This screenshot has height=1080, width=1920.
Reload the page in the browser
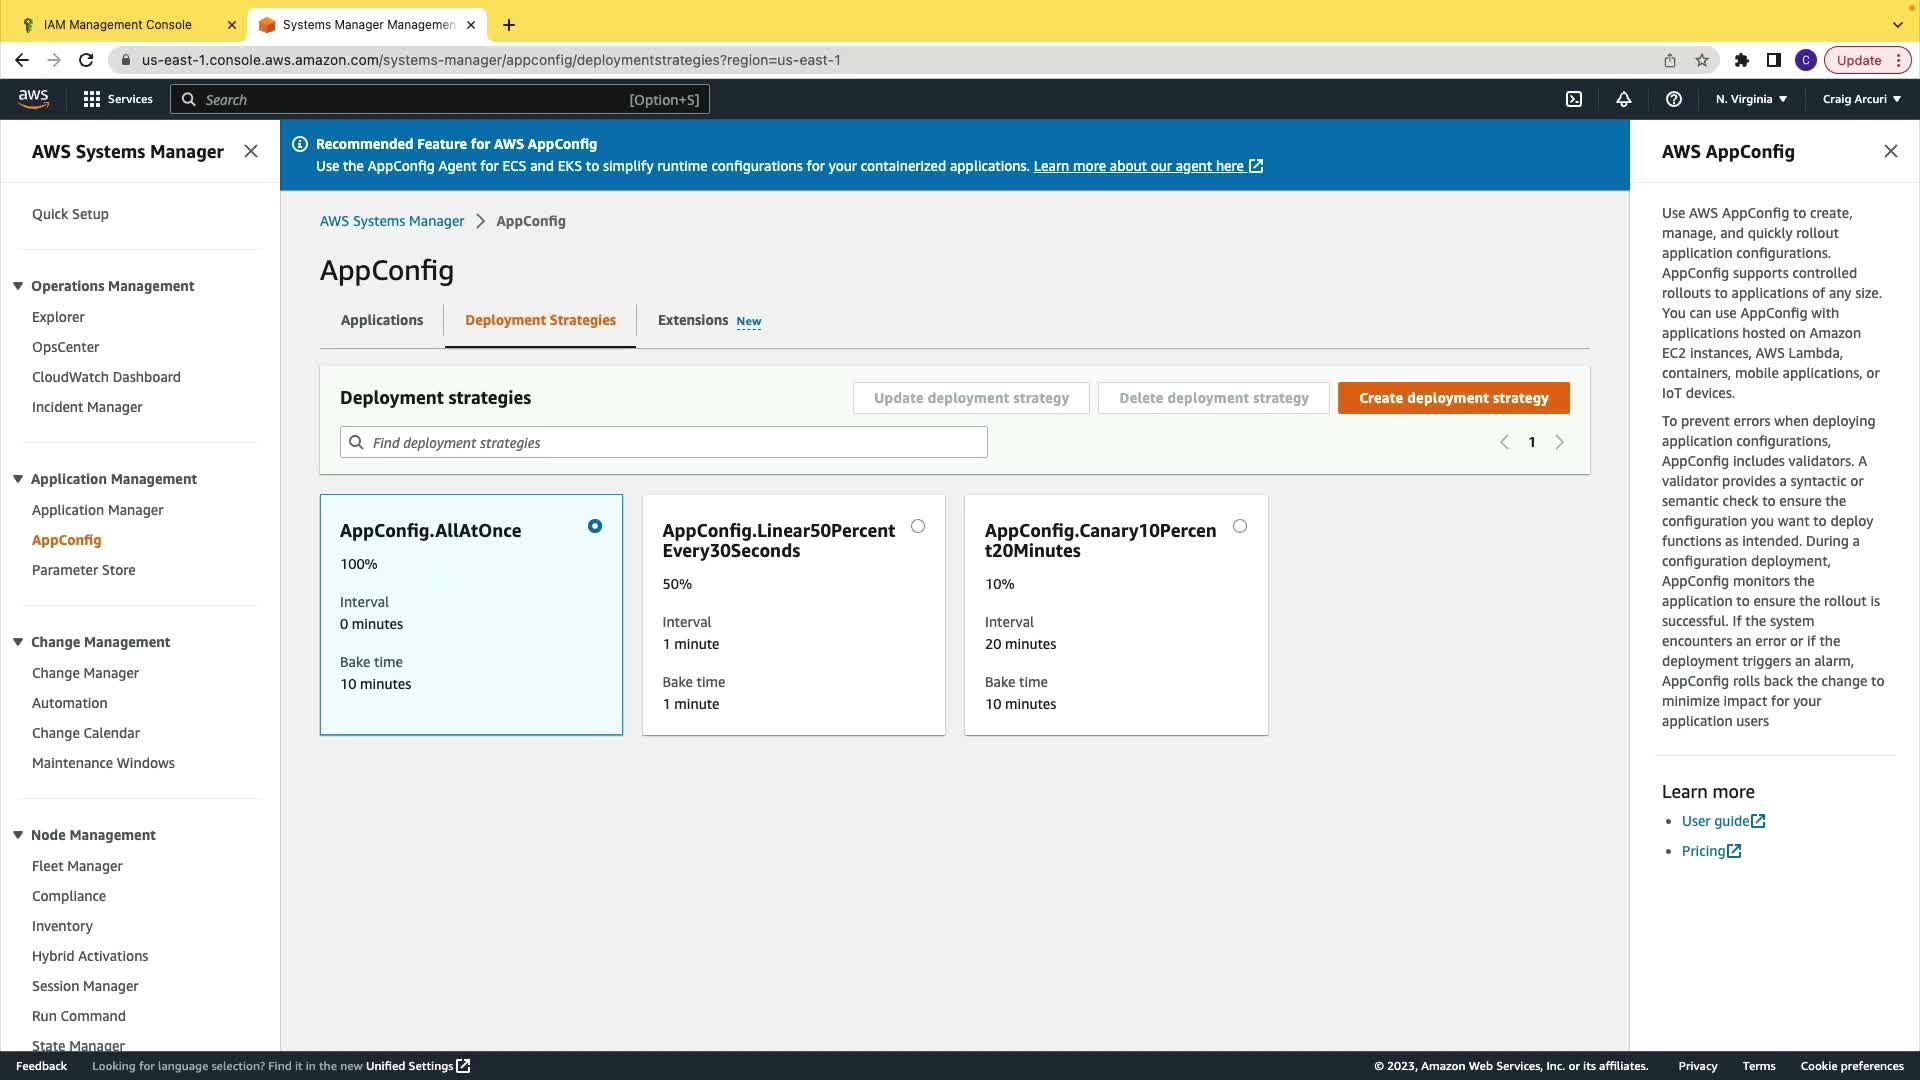point(86,60)
